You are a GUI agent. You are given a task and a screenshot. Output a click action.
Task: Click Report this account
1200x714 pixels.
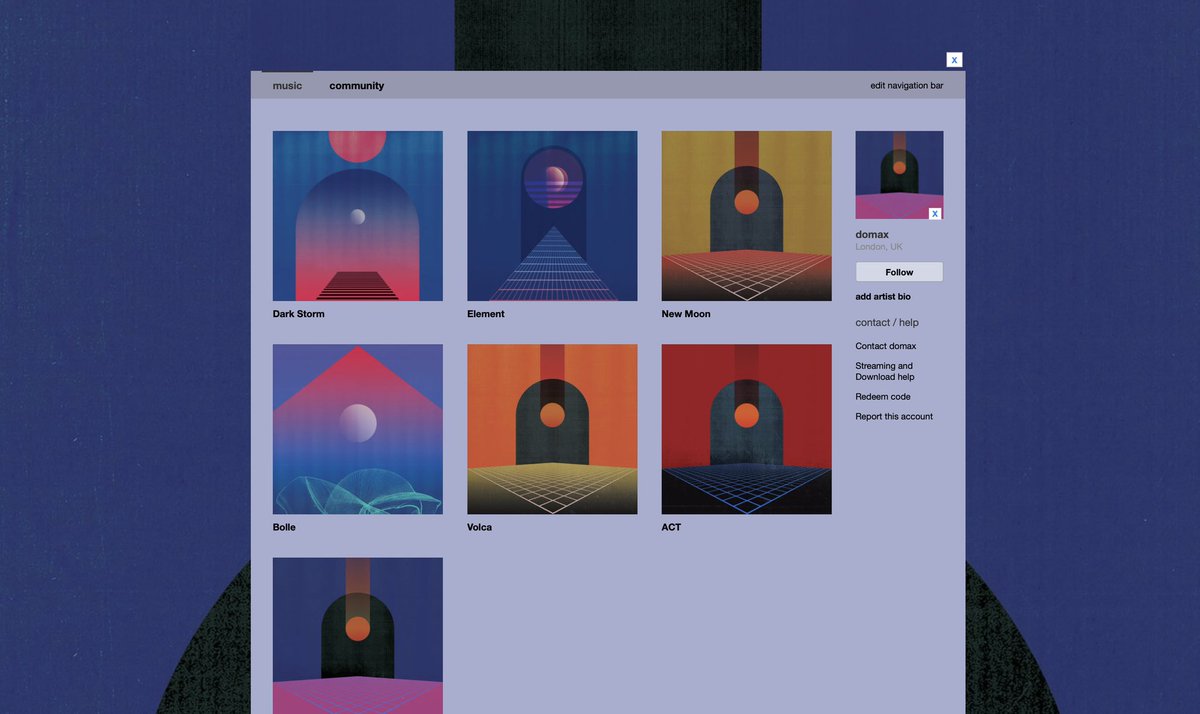click(894, 417)
